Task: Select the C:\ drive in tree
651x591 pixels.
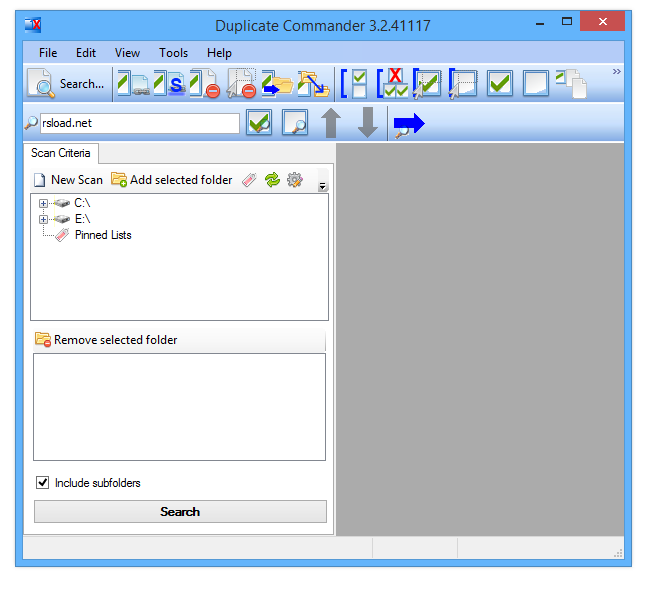Action: point(82,203)
